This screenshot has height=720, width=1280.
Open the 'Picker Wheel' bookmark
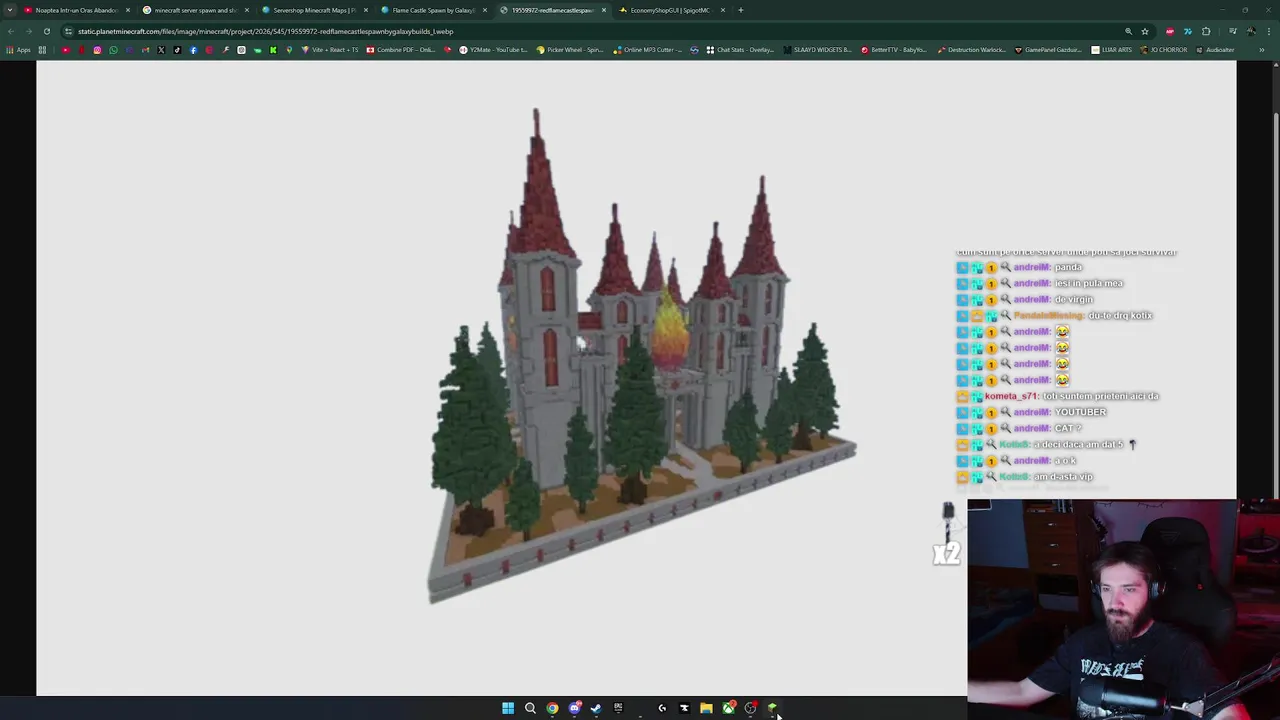tap(569, 50)
